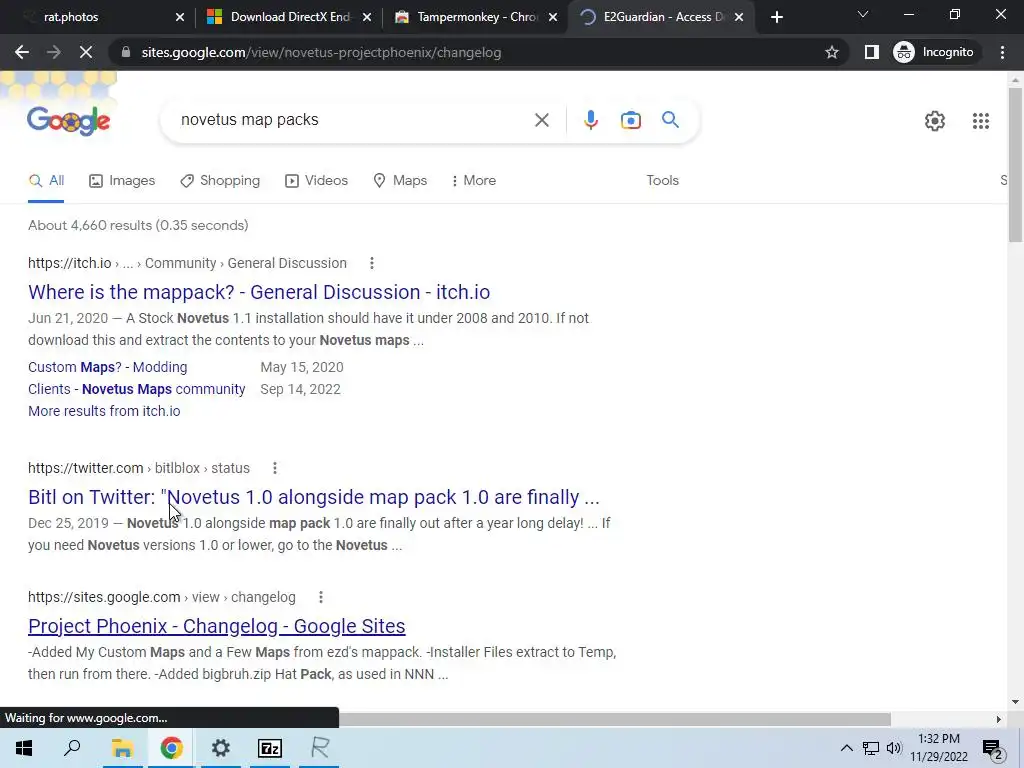Click the vertical page scrollbar thumb
The height and width of the screenshot is (768, 1024).
(x=1016, y=165)
